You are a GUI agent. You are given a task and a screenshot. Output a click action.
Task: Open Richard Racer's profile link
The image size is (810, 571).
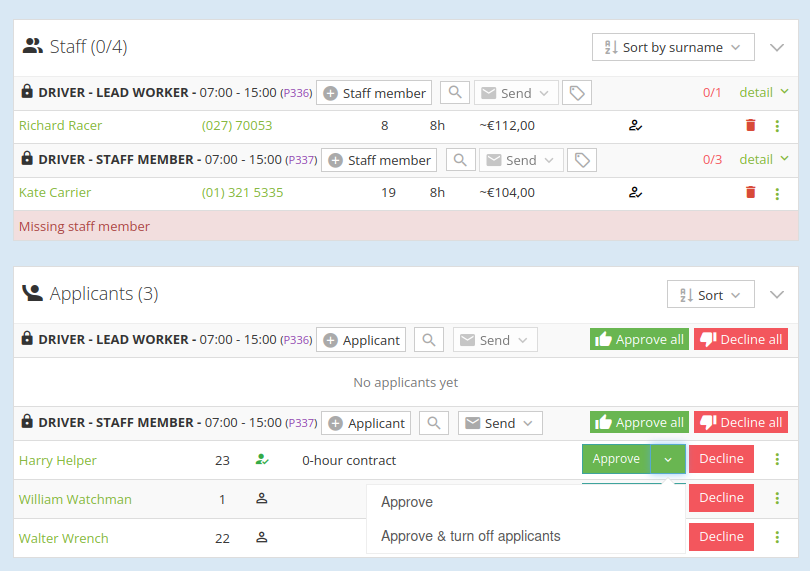pos(60,126)
